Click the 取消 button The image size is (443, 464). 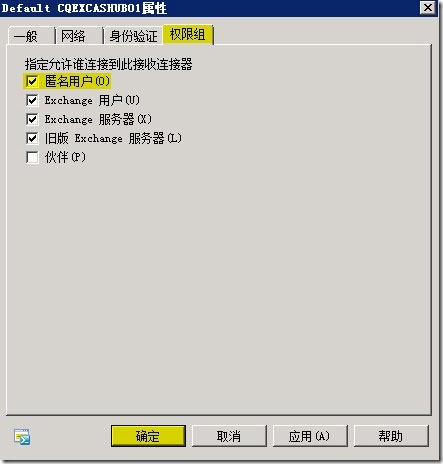tap(229, 436)
